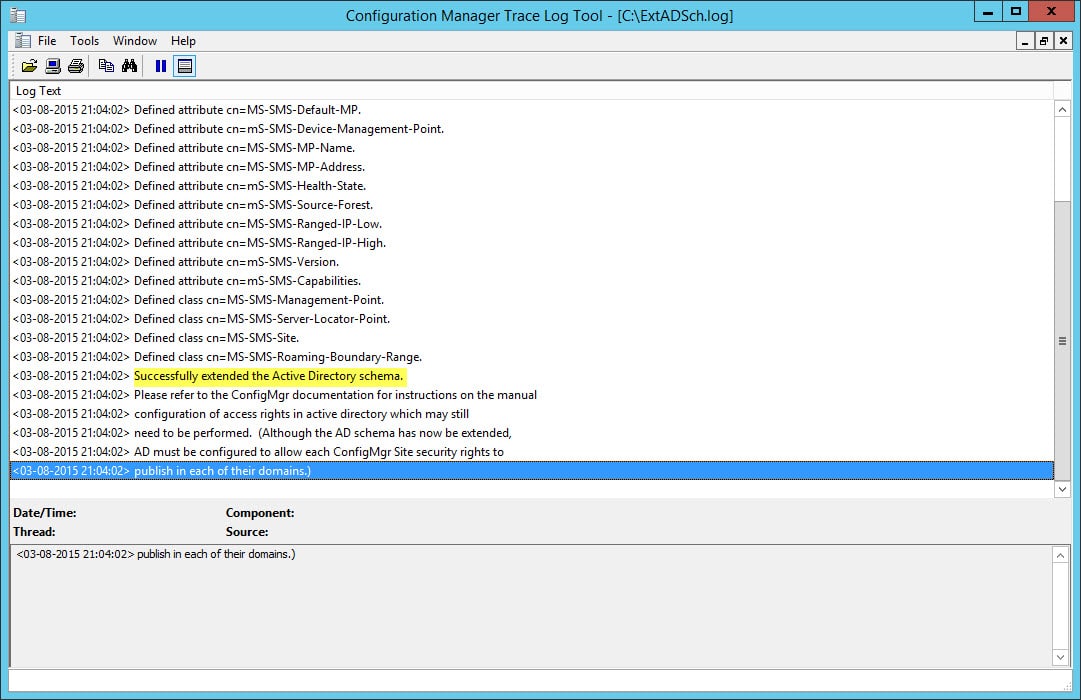The image size is (1081, 700).
Task: Select line with MS-SMS-MP-Address
Action: [x=532, y=167]
